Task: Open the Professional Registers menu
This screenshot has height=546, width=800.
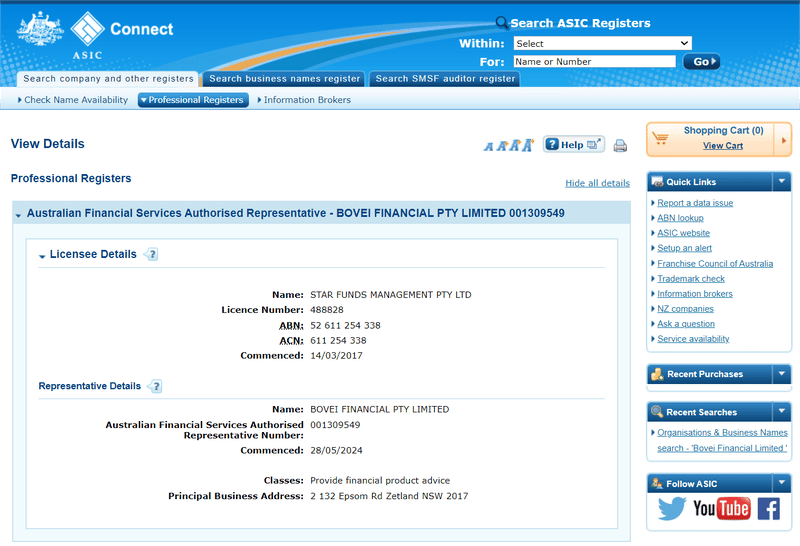Action: (192, 100)
